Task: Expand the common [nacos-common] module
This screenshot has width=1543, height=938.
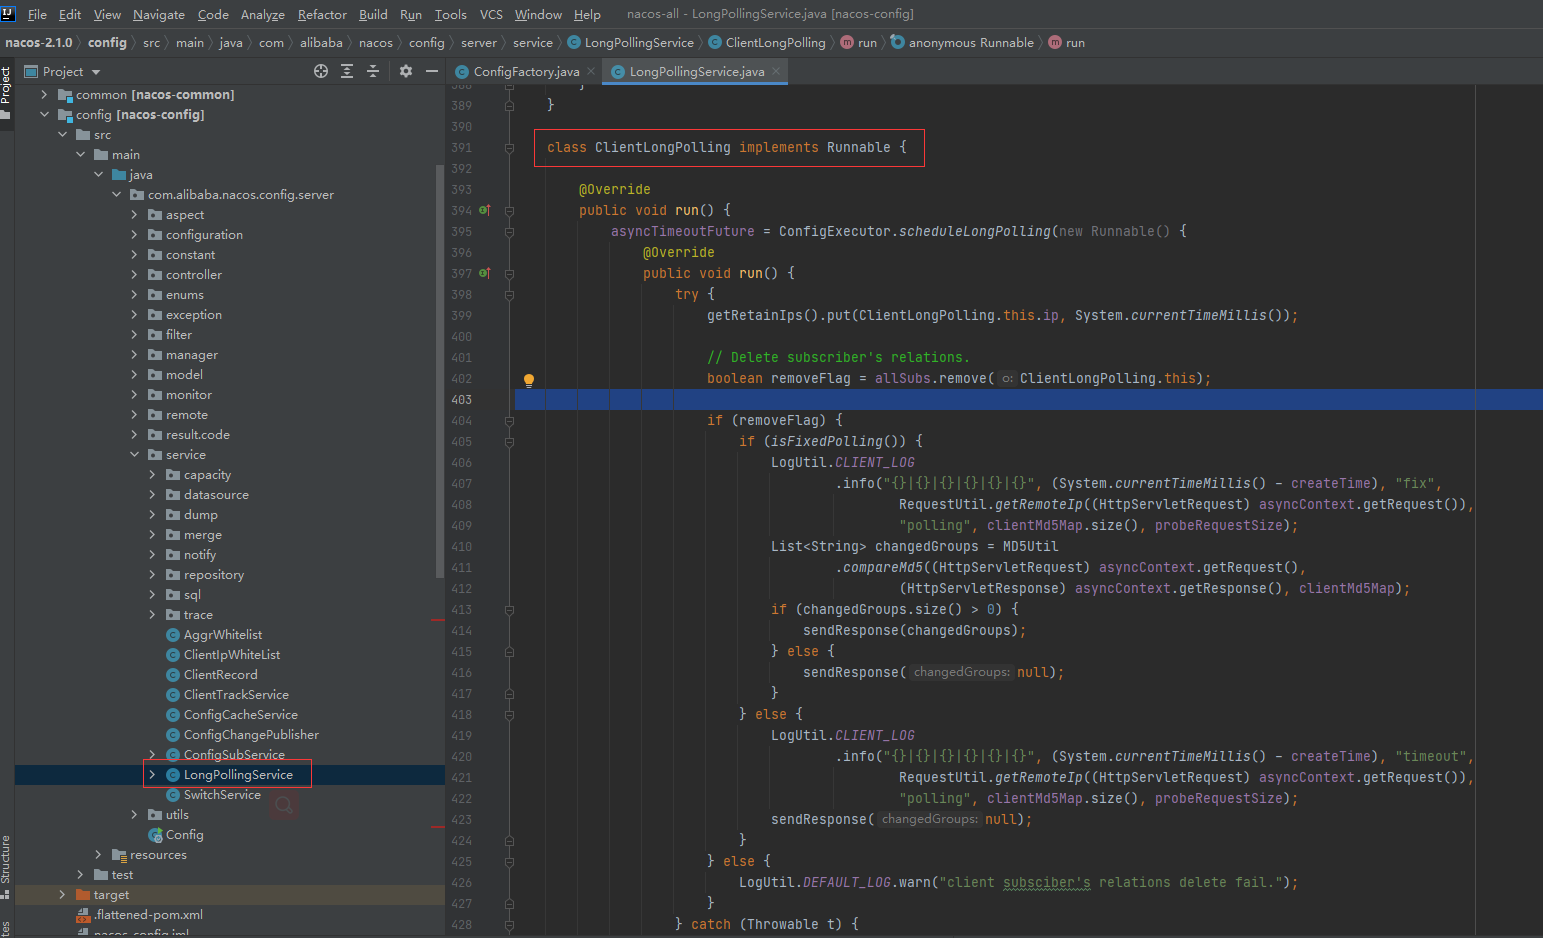Action: coord(44,95)
